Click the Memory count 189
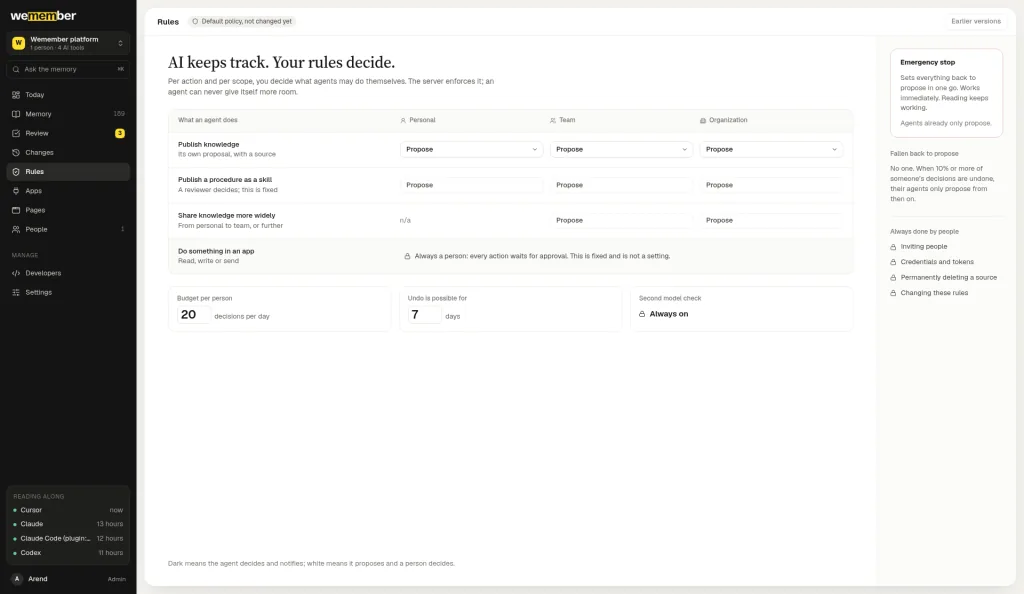The width and height of the screenshot is (1024, 594). point(119,114)
